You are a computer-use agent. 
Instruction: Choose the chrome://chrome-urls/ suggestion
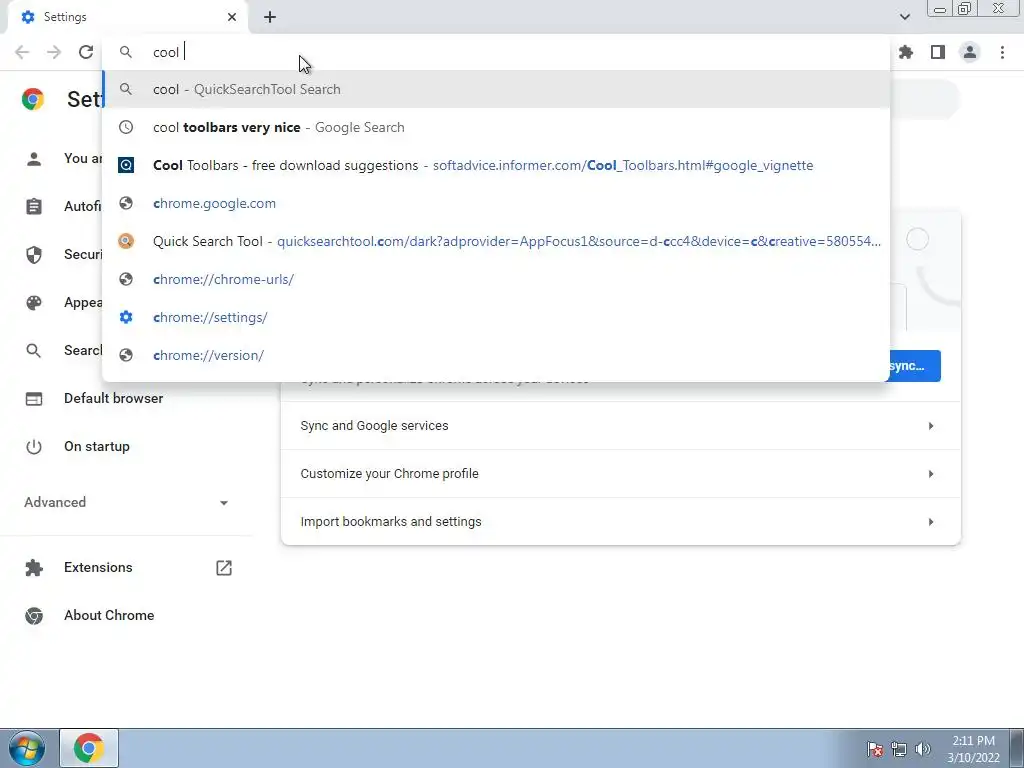point(496,279)
